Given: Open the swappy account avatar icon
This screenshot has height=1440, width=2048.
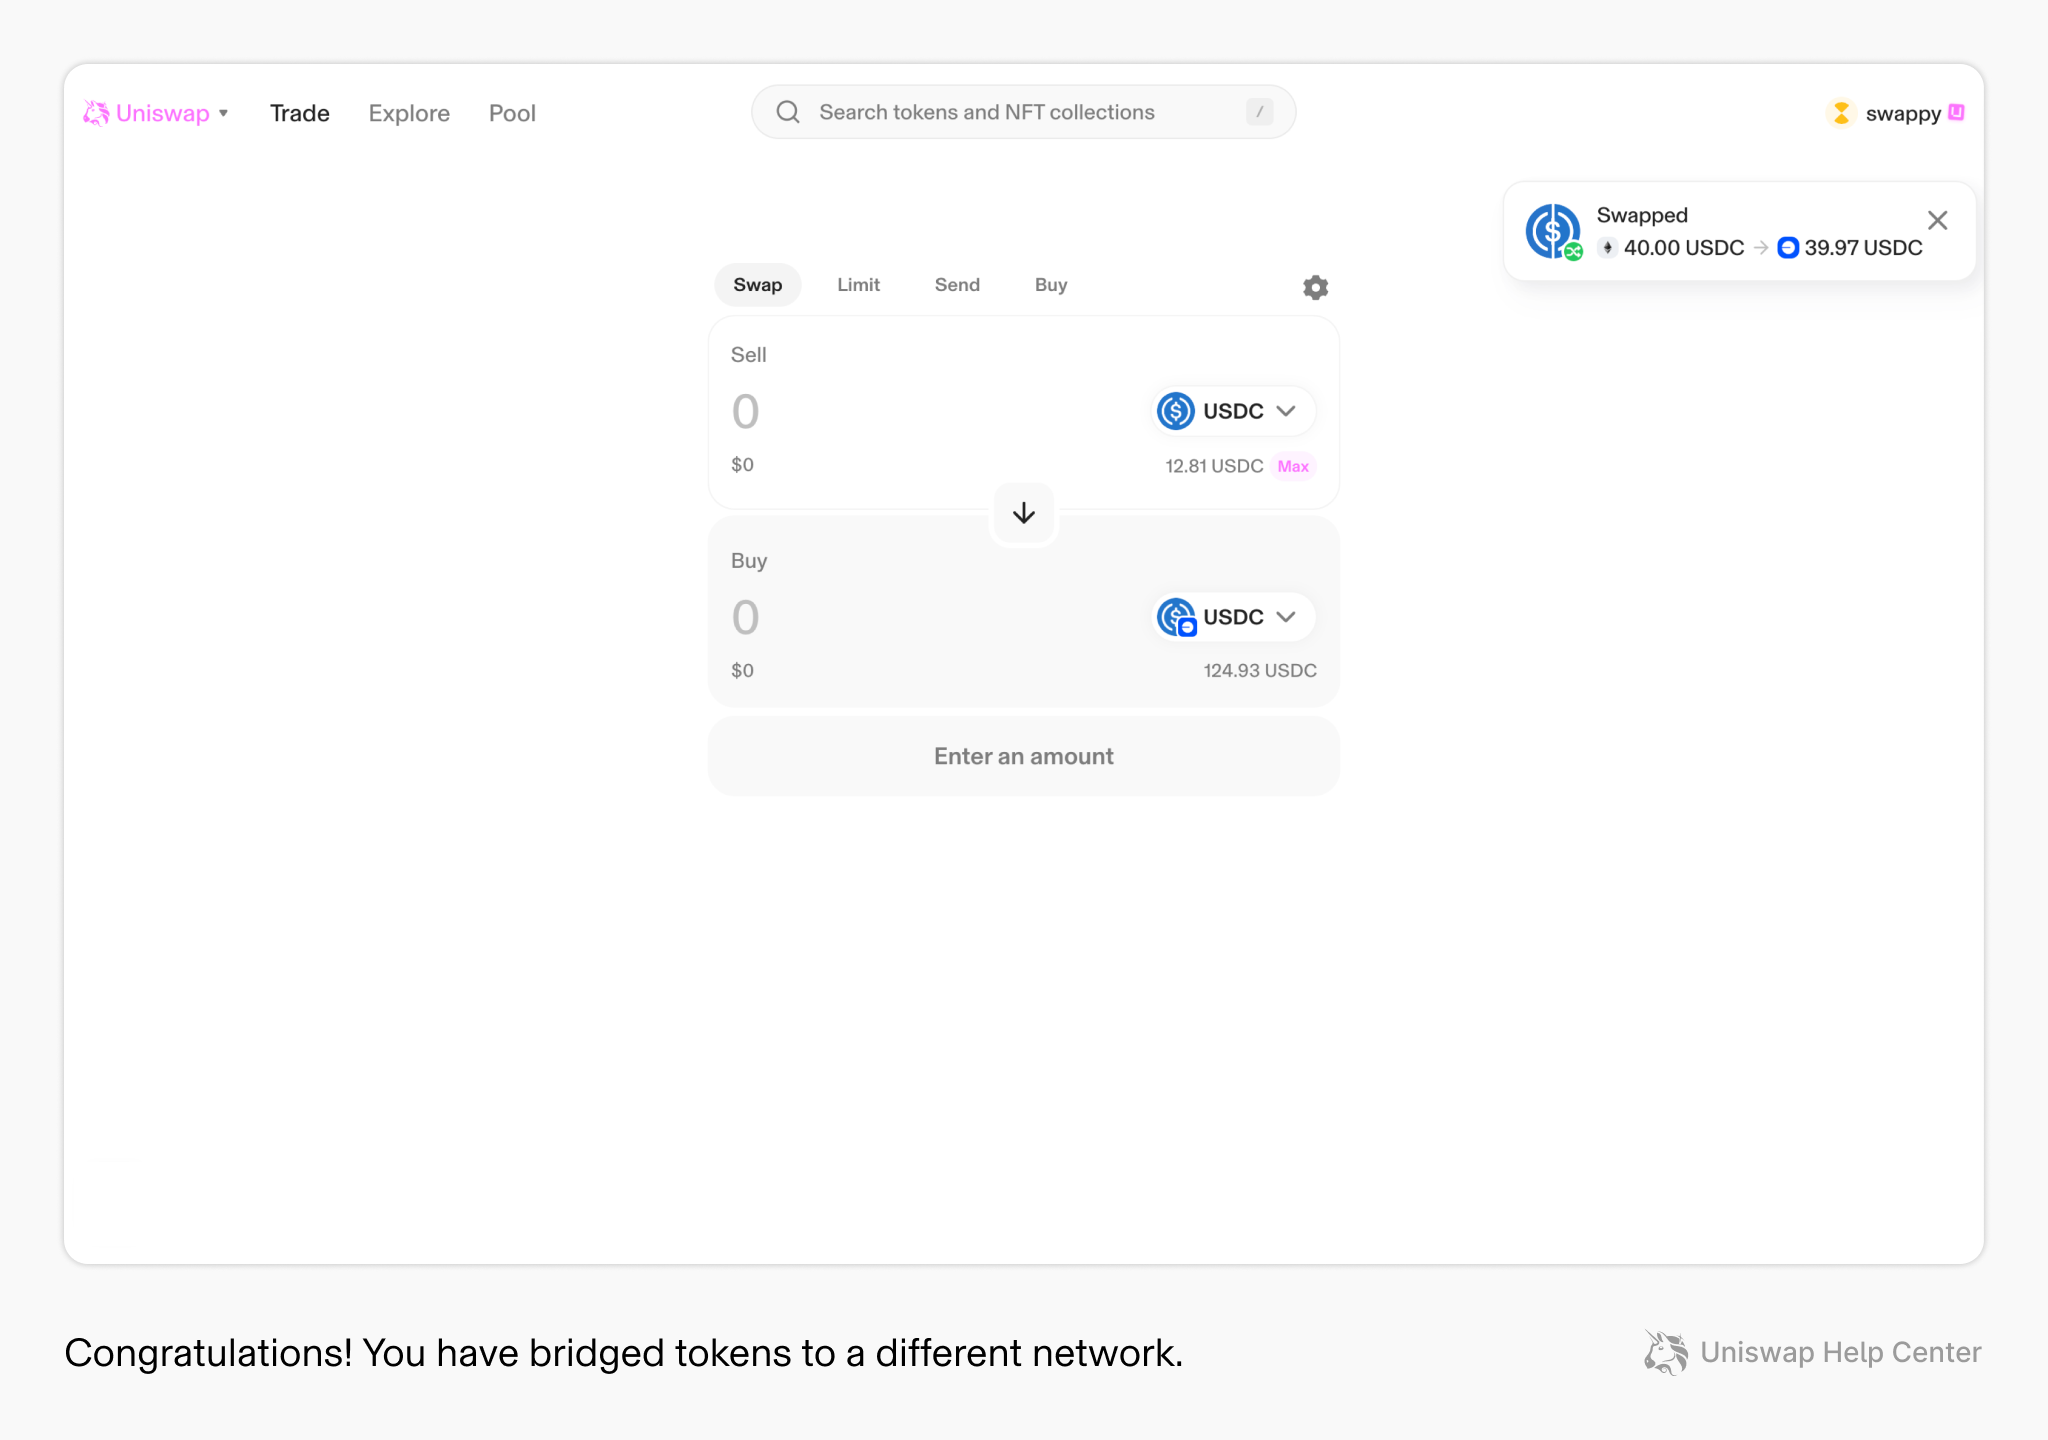Looking at the screenshot, I should pyautogui.click(x=1841, y=113).
